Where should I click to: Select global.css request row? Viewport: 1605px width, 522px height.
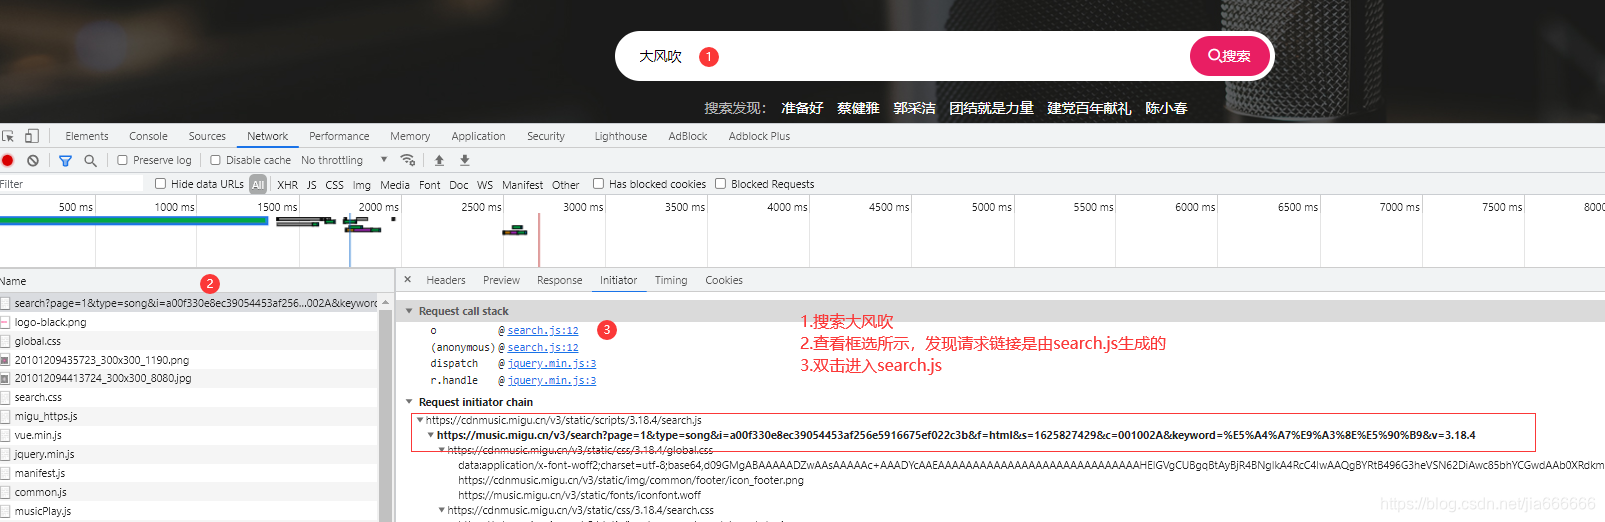click(x=189, y=341)
